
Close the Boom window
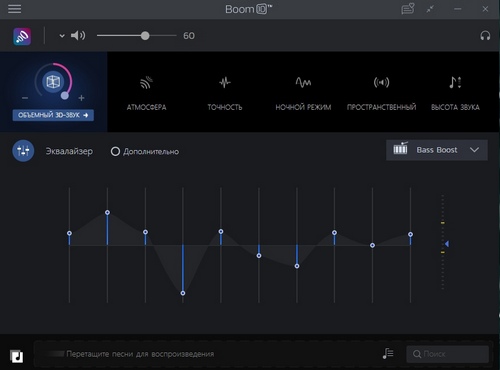(x=485, y=9)
